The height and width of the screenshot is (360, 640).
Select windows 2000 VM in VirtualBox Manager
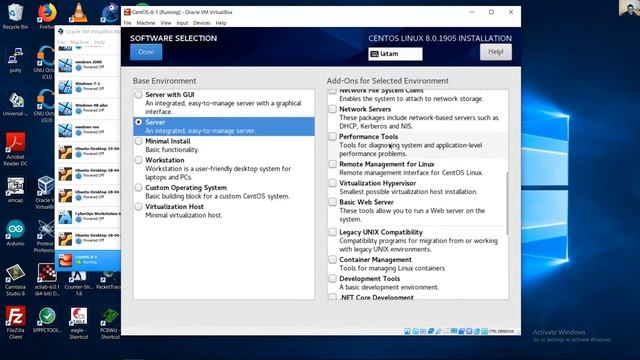[88, 65]
